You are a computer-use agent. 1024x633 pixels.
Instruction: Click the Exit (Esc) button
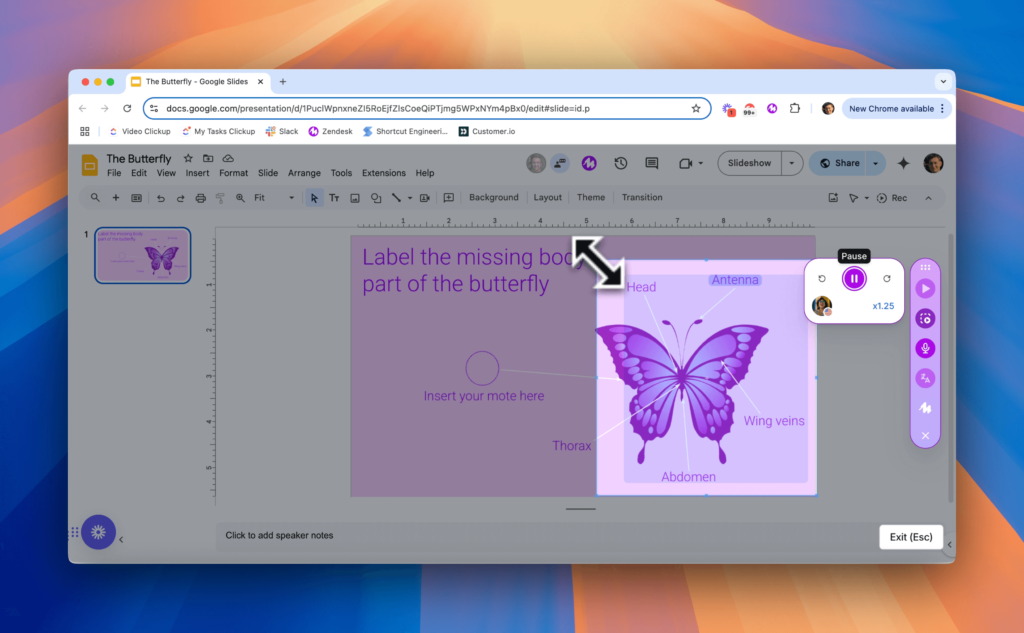tap(910, 537)
